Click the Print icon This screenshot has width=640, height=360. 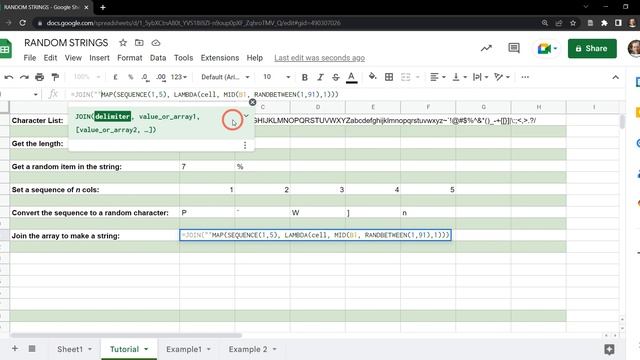click(40, 77)
